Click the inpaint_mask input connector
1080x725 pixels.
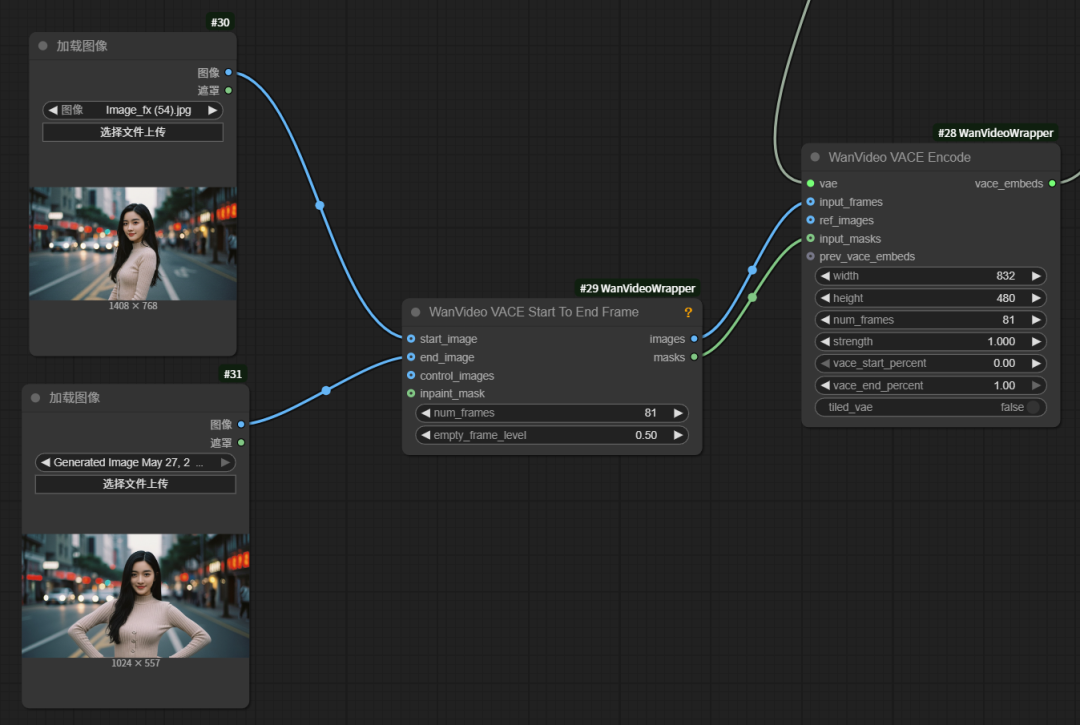click(x=411, y=393)
